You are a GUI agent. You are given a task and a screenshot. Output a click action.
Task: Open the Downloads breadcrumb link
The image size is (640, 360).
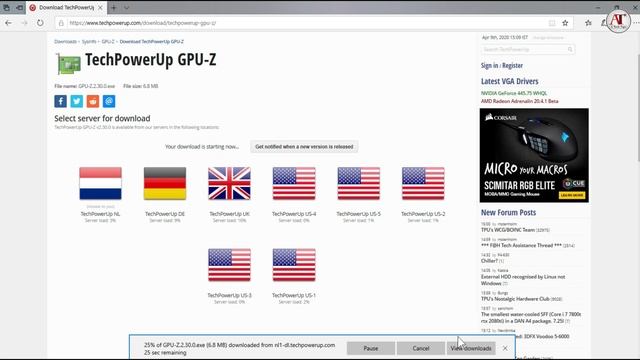coord(65,42)
